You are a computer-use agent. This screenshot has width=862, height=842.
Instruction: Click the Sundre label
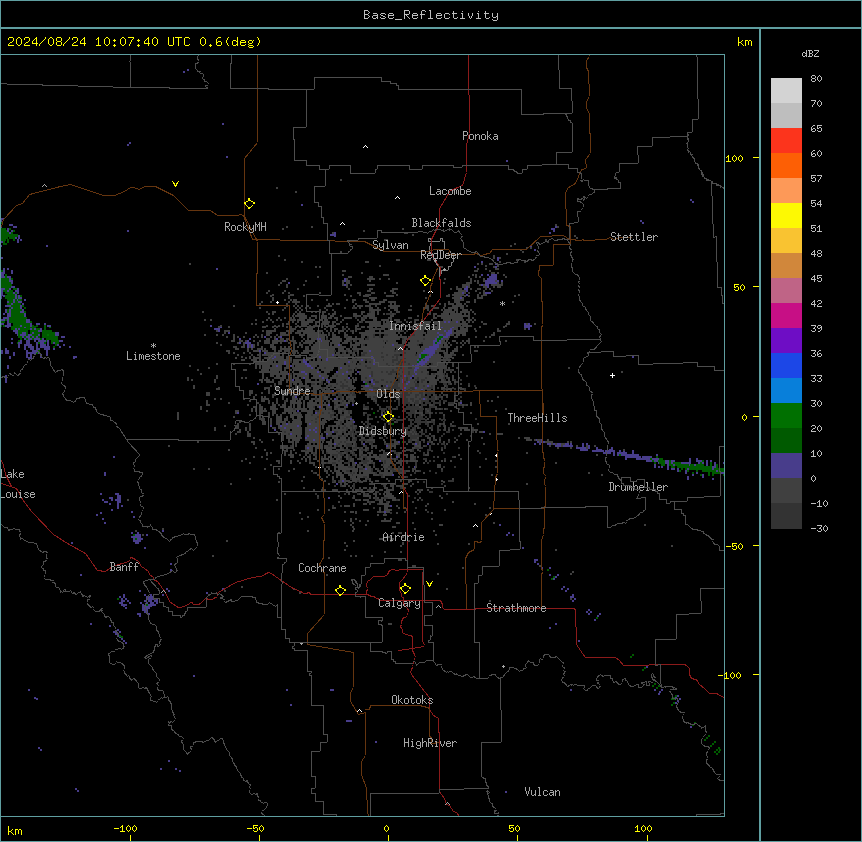coord(292,391)
